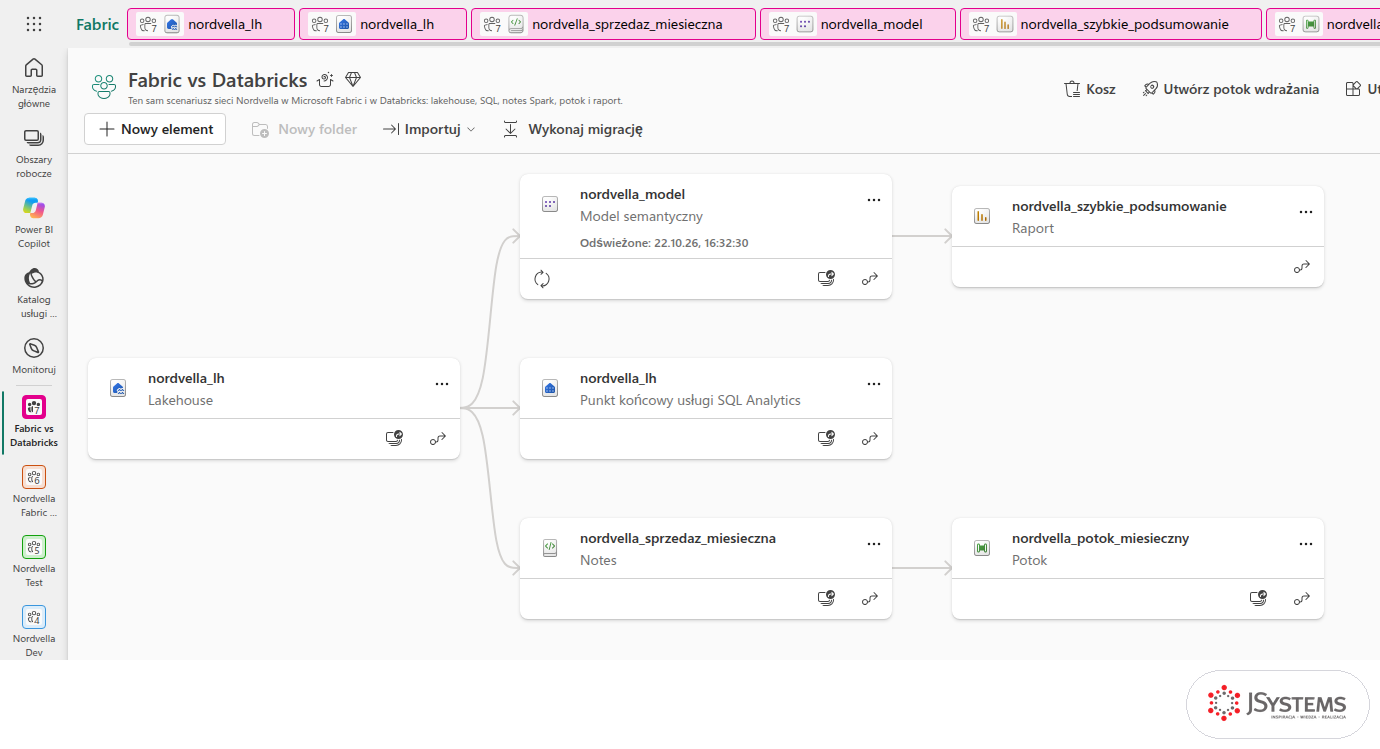Open more options for nordvella_model
Screen dimensions: 1380x749
point(874,200)
